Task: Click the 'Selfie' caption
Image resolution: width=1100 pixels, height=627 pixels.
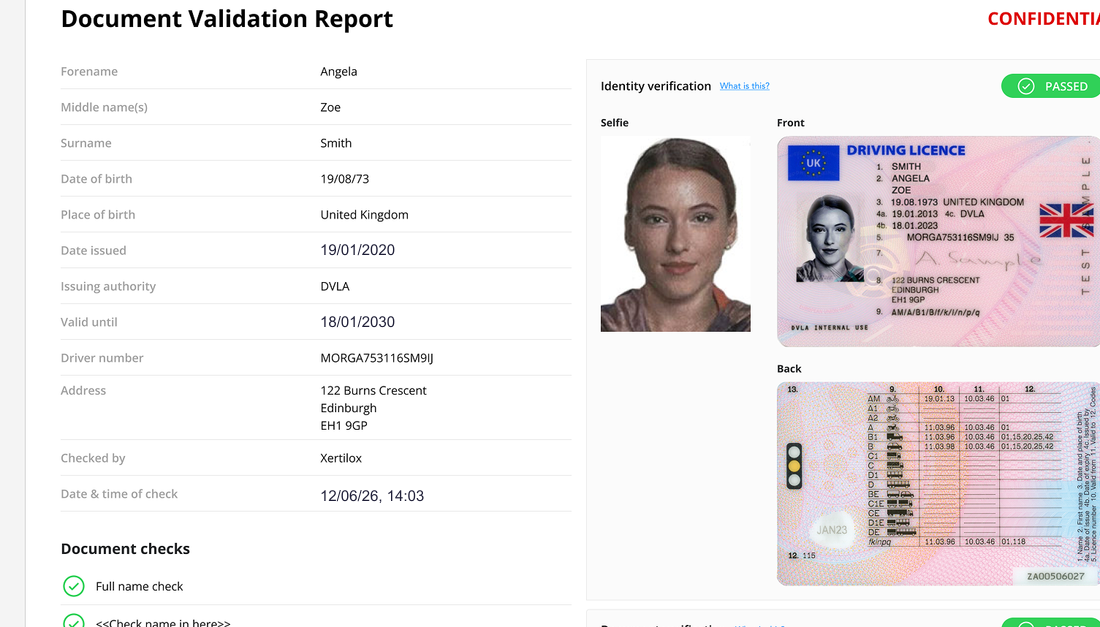Action: pyautogui.click(x=615, y=123)
